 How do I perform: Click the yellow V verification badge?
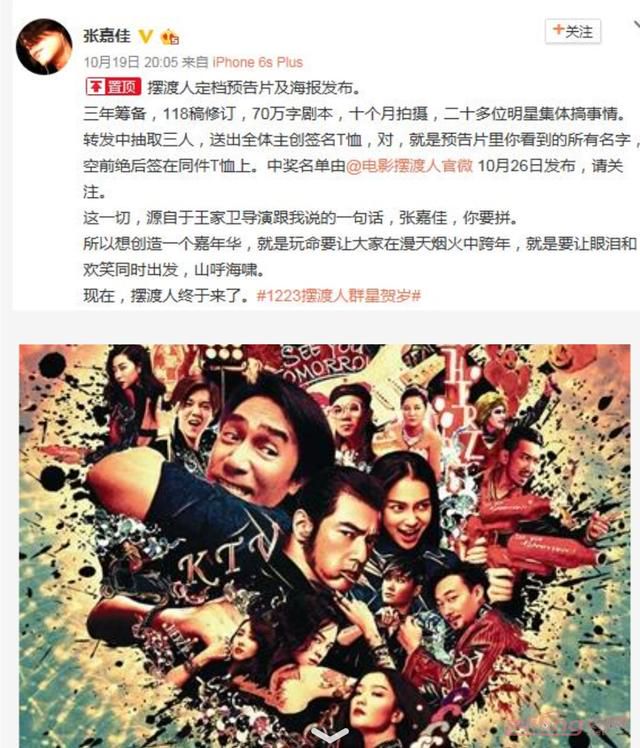[146, 36]
